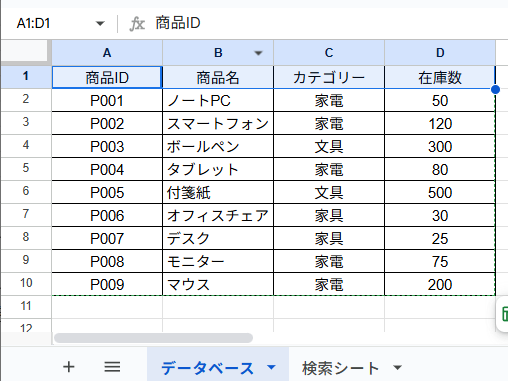
Task: Click the blue selection fill handle
Action: (x=495, y=89)
